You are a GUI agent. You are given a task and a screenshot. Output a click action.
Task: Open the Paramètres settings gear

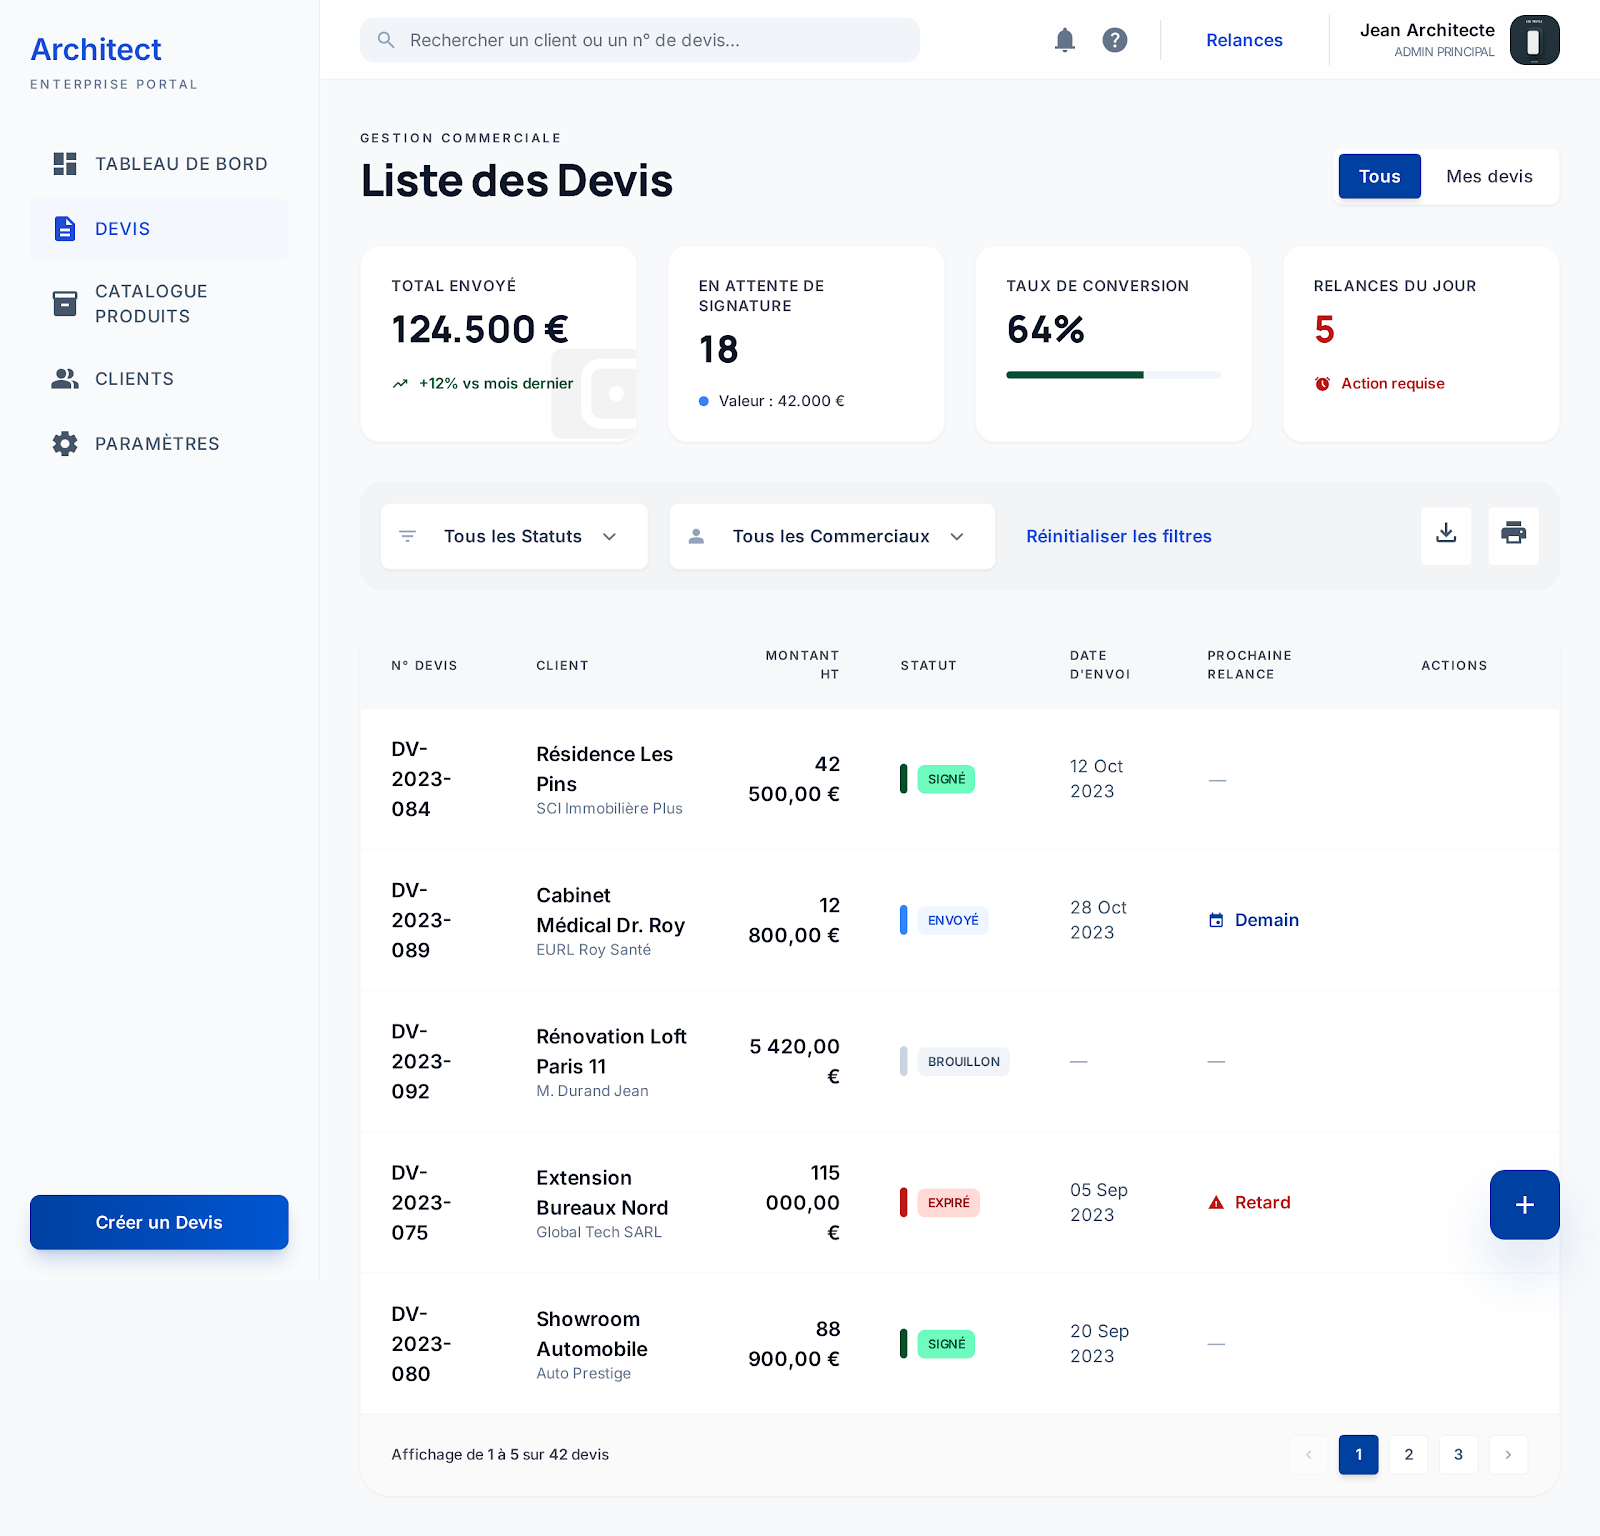click(x=65, y=444)
